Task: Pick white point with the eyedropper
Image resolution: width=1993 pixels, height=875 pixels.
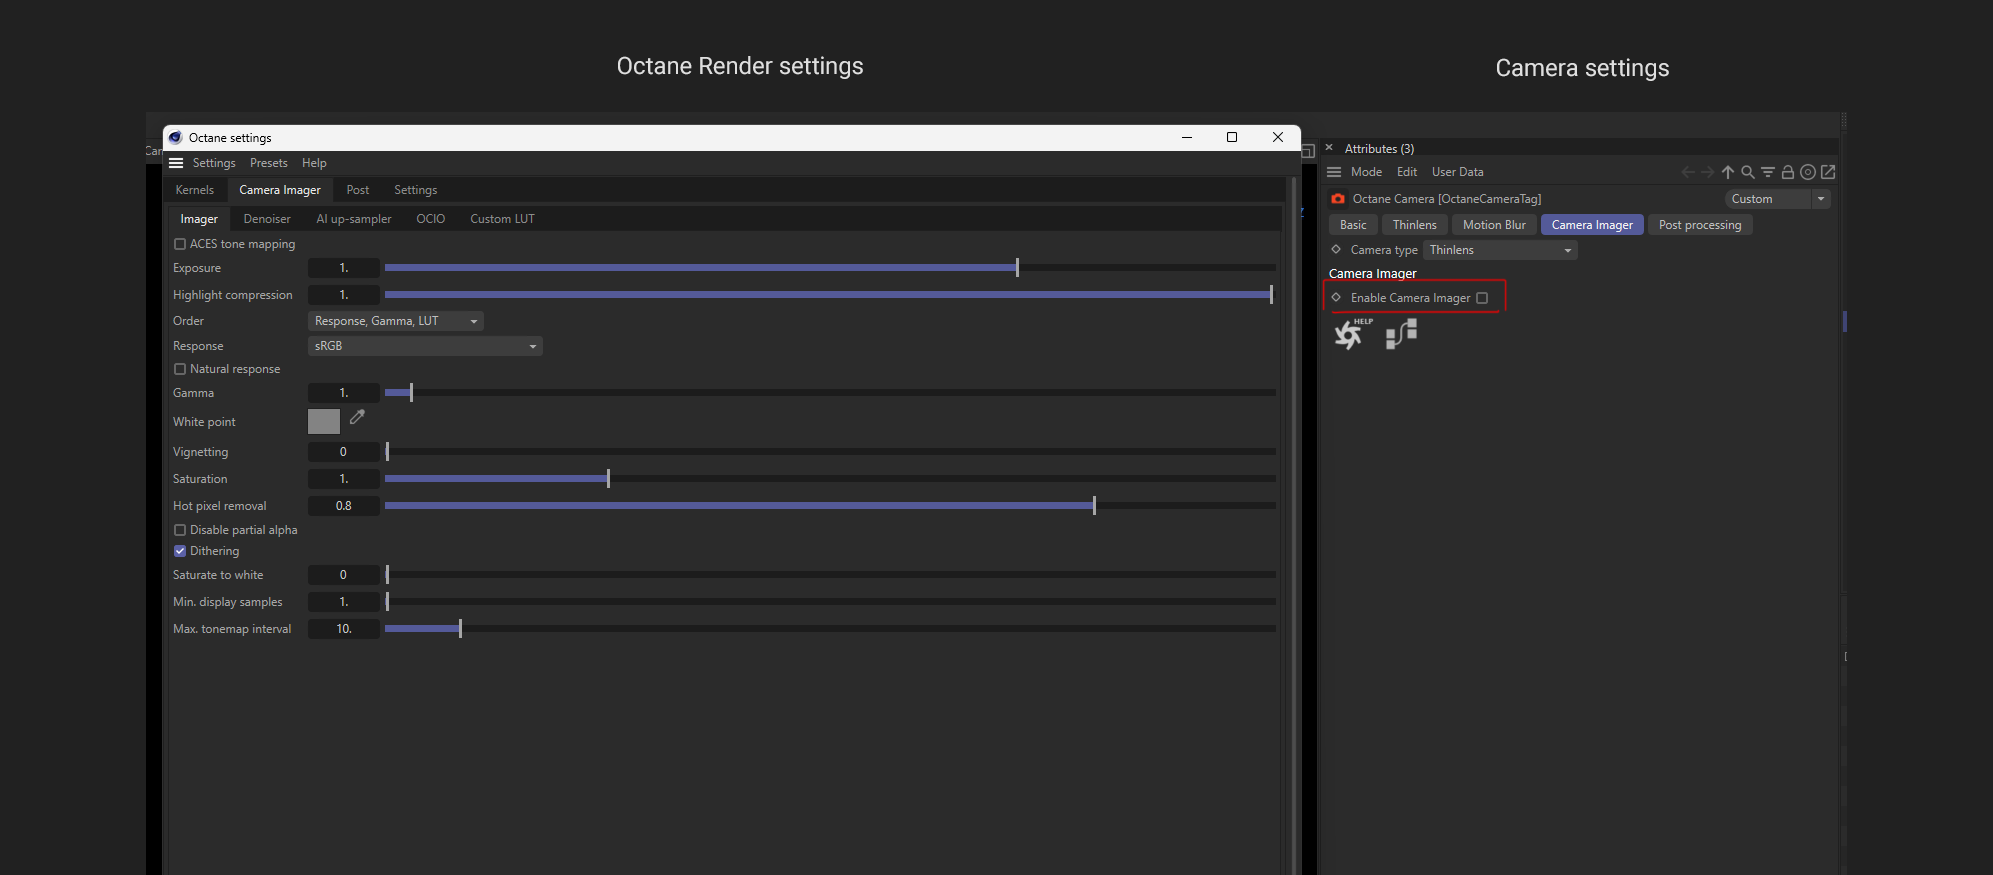Action: coord(357,417)
